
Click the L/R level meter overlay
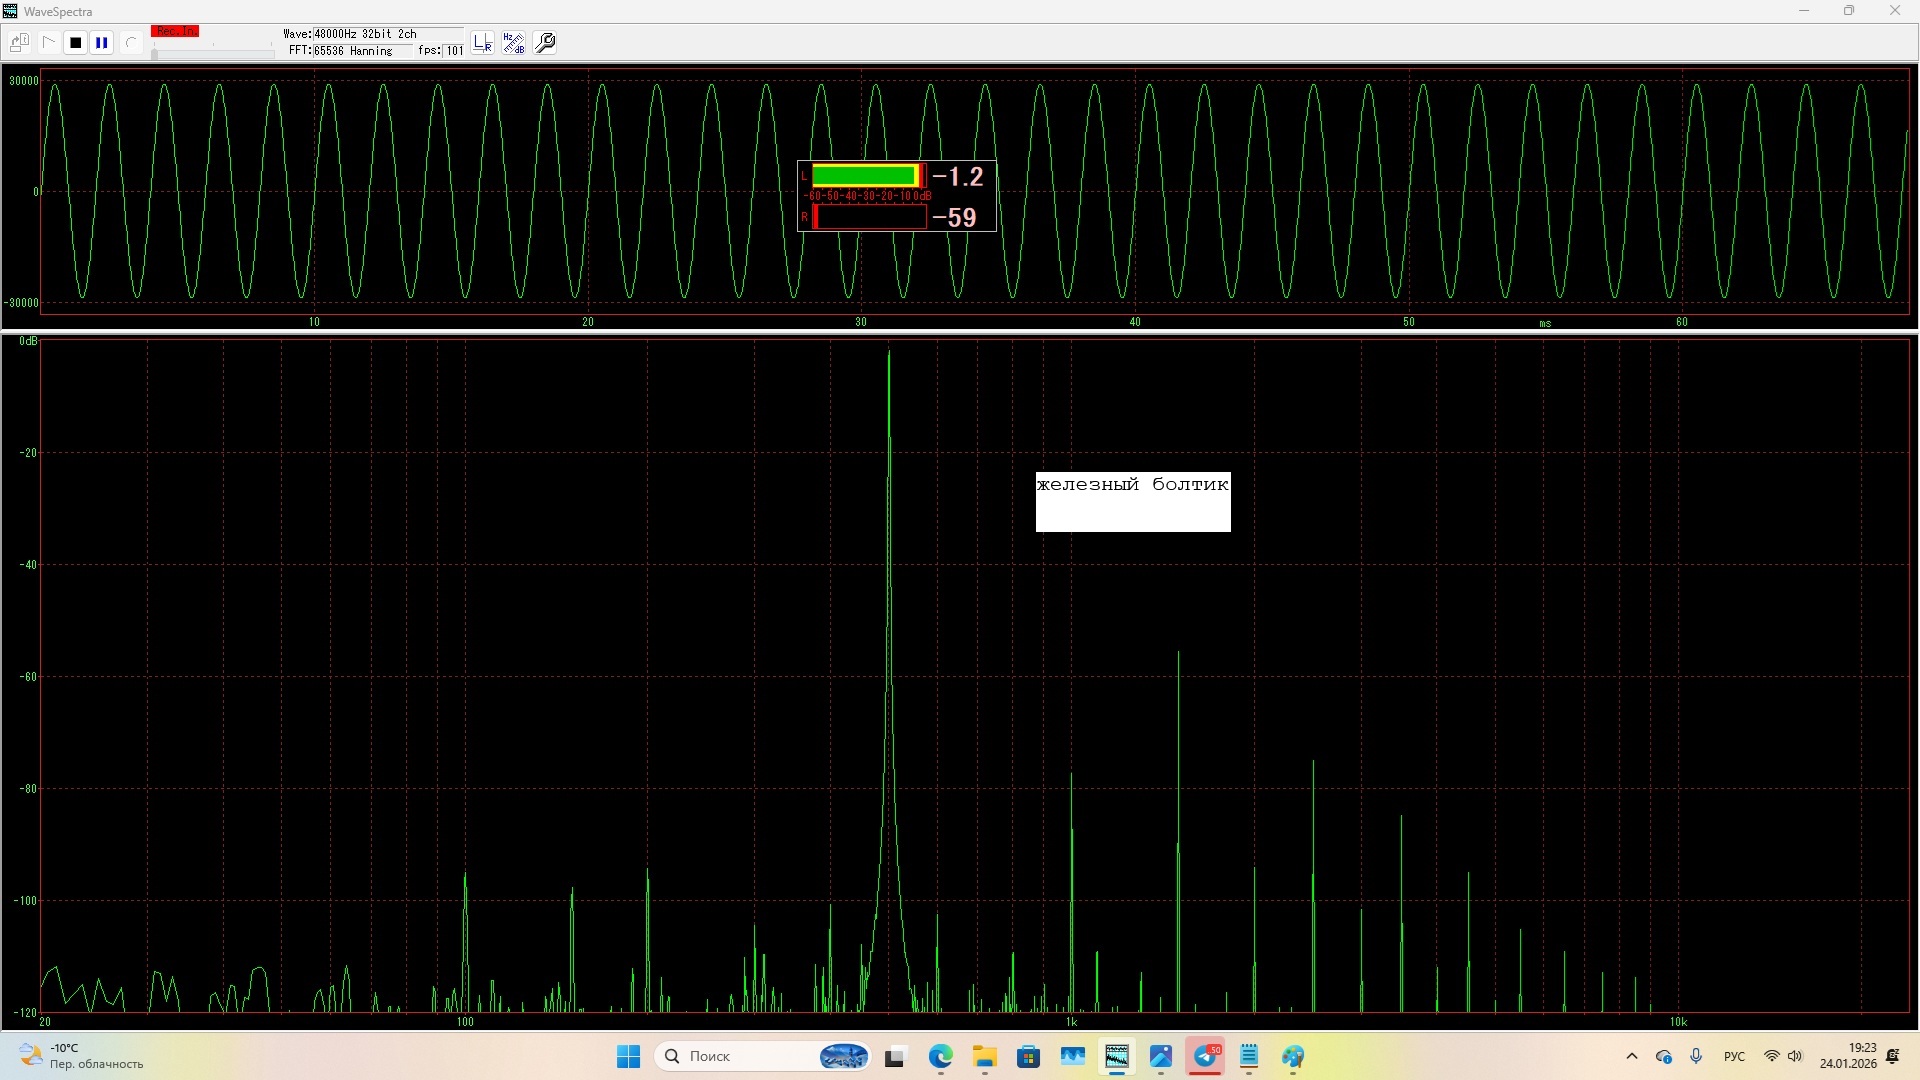click(x=896, y=196)
